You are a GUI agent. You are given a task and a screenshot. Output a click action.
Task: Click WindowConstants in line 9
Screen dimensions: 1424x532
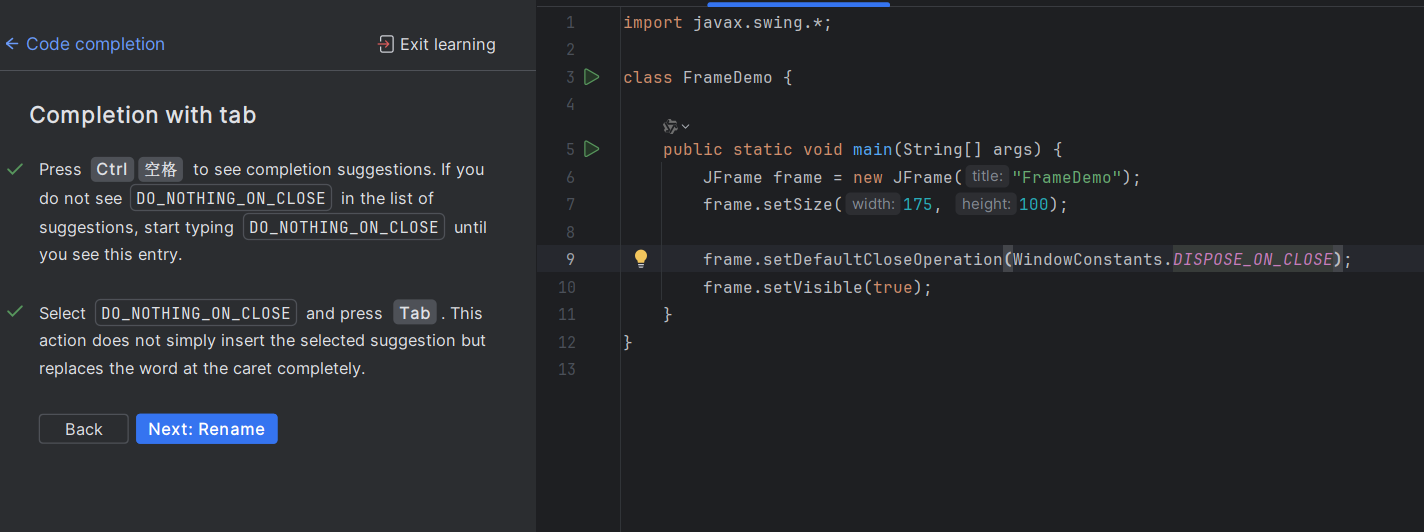1087,259
